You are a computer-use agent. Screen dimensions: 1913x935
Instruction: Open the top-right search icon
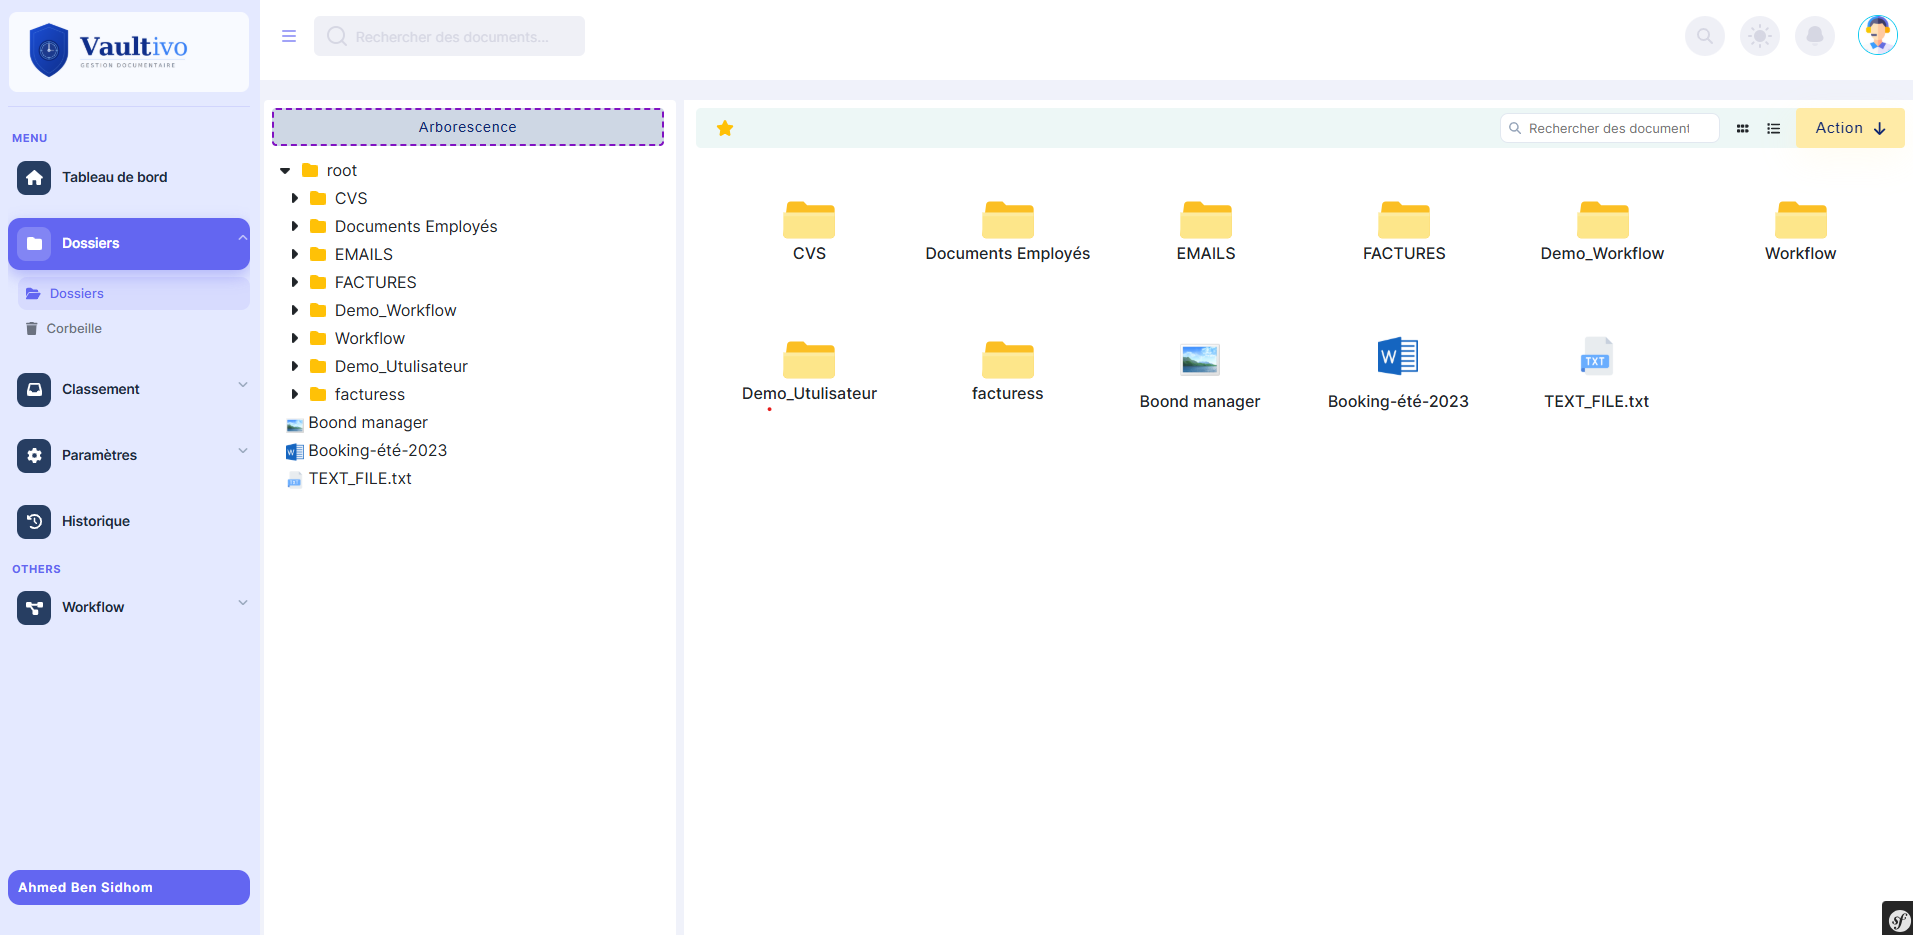click(1704, 36)
